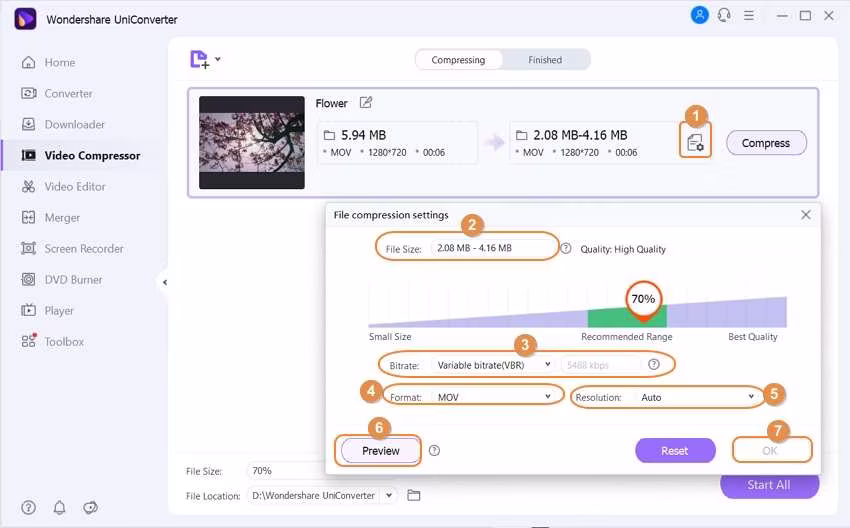Click the Start All button
Screen dimensions: 850x528
tap(769, 485)
